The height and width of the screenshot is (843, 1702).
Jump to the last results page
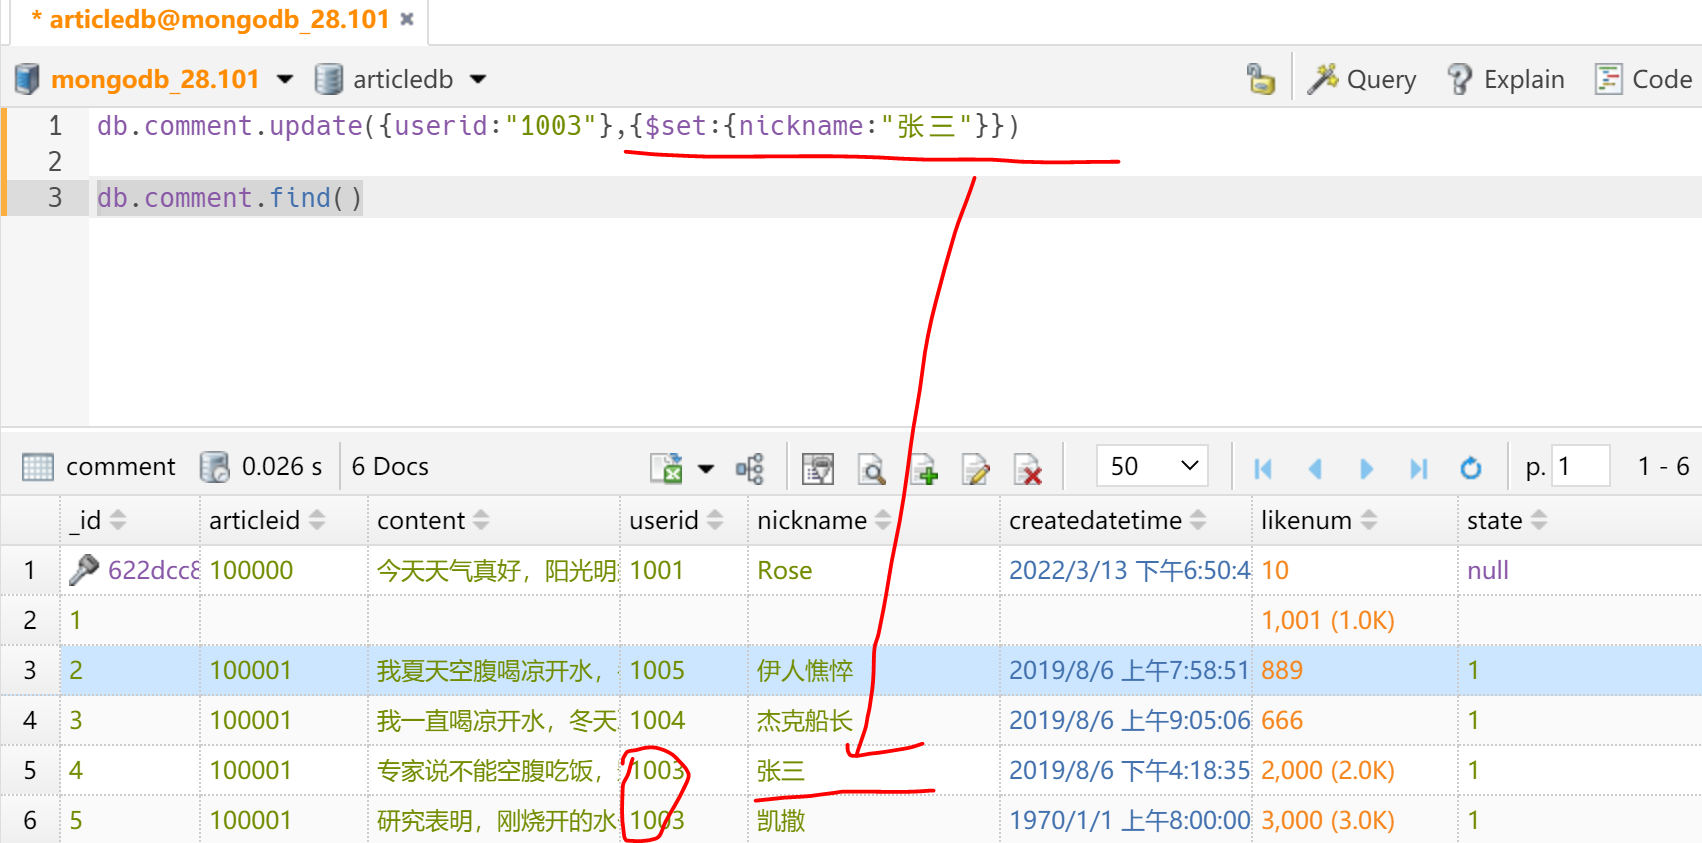tap(1418, 467)
